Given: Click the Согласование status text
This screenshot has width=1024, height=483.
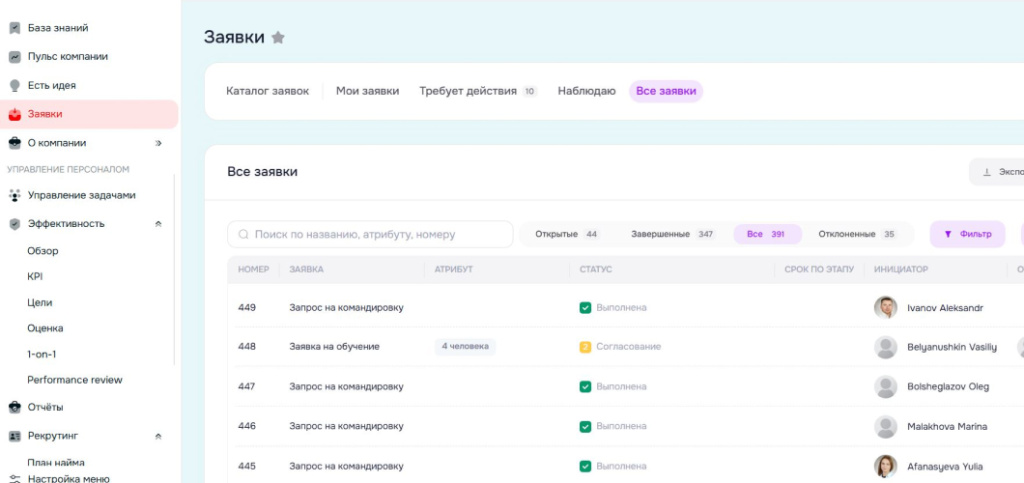Looking at the screenshot, I should point(628,347).
